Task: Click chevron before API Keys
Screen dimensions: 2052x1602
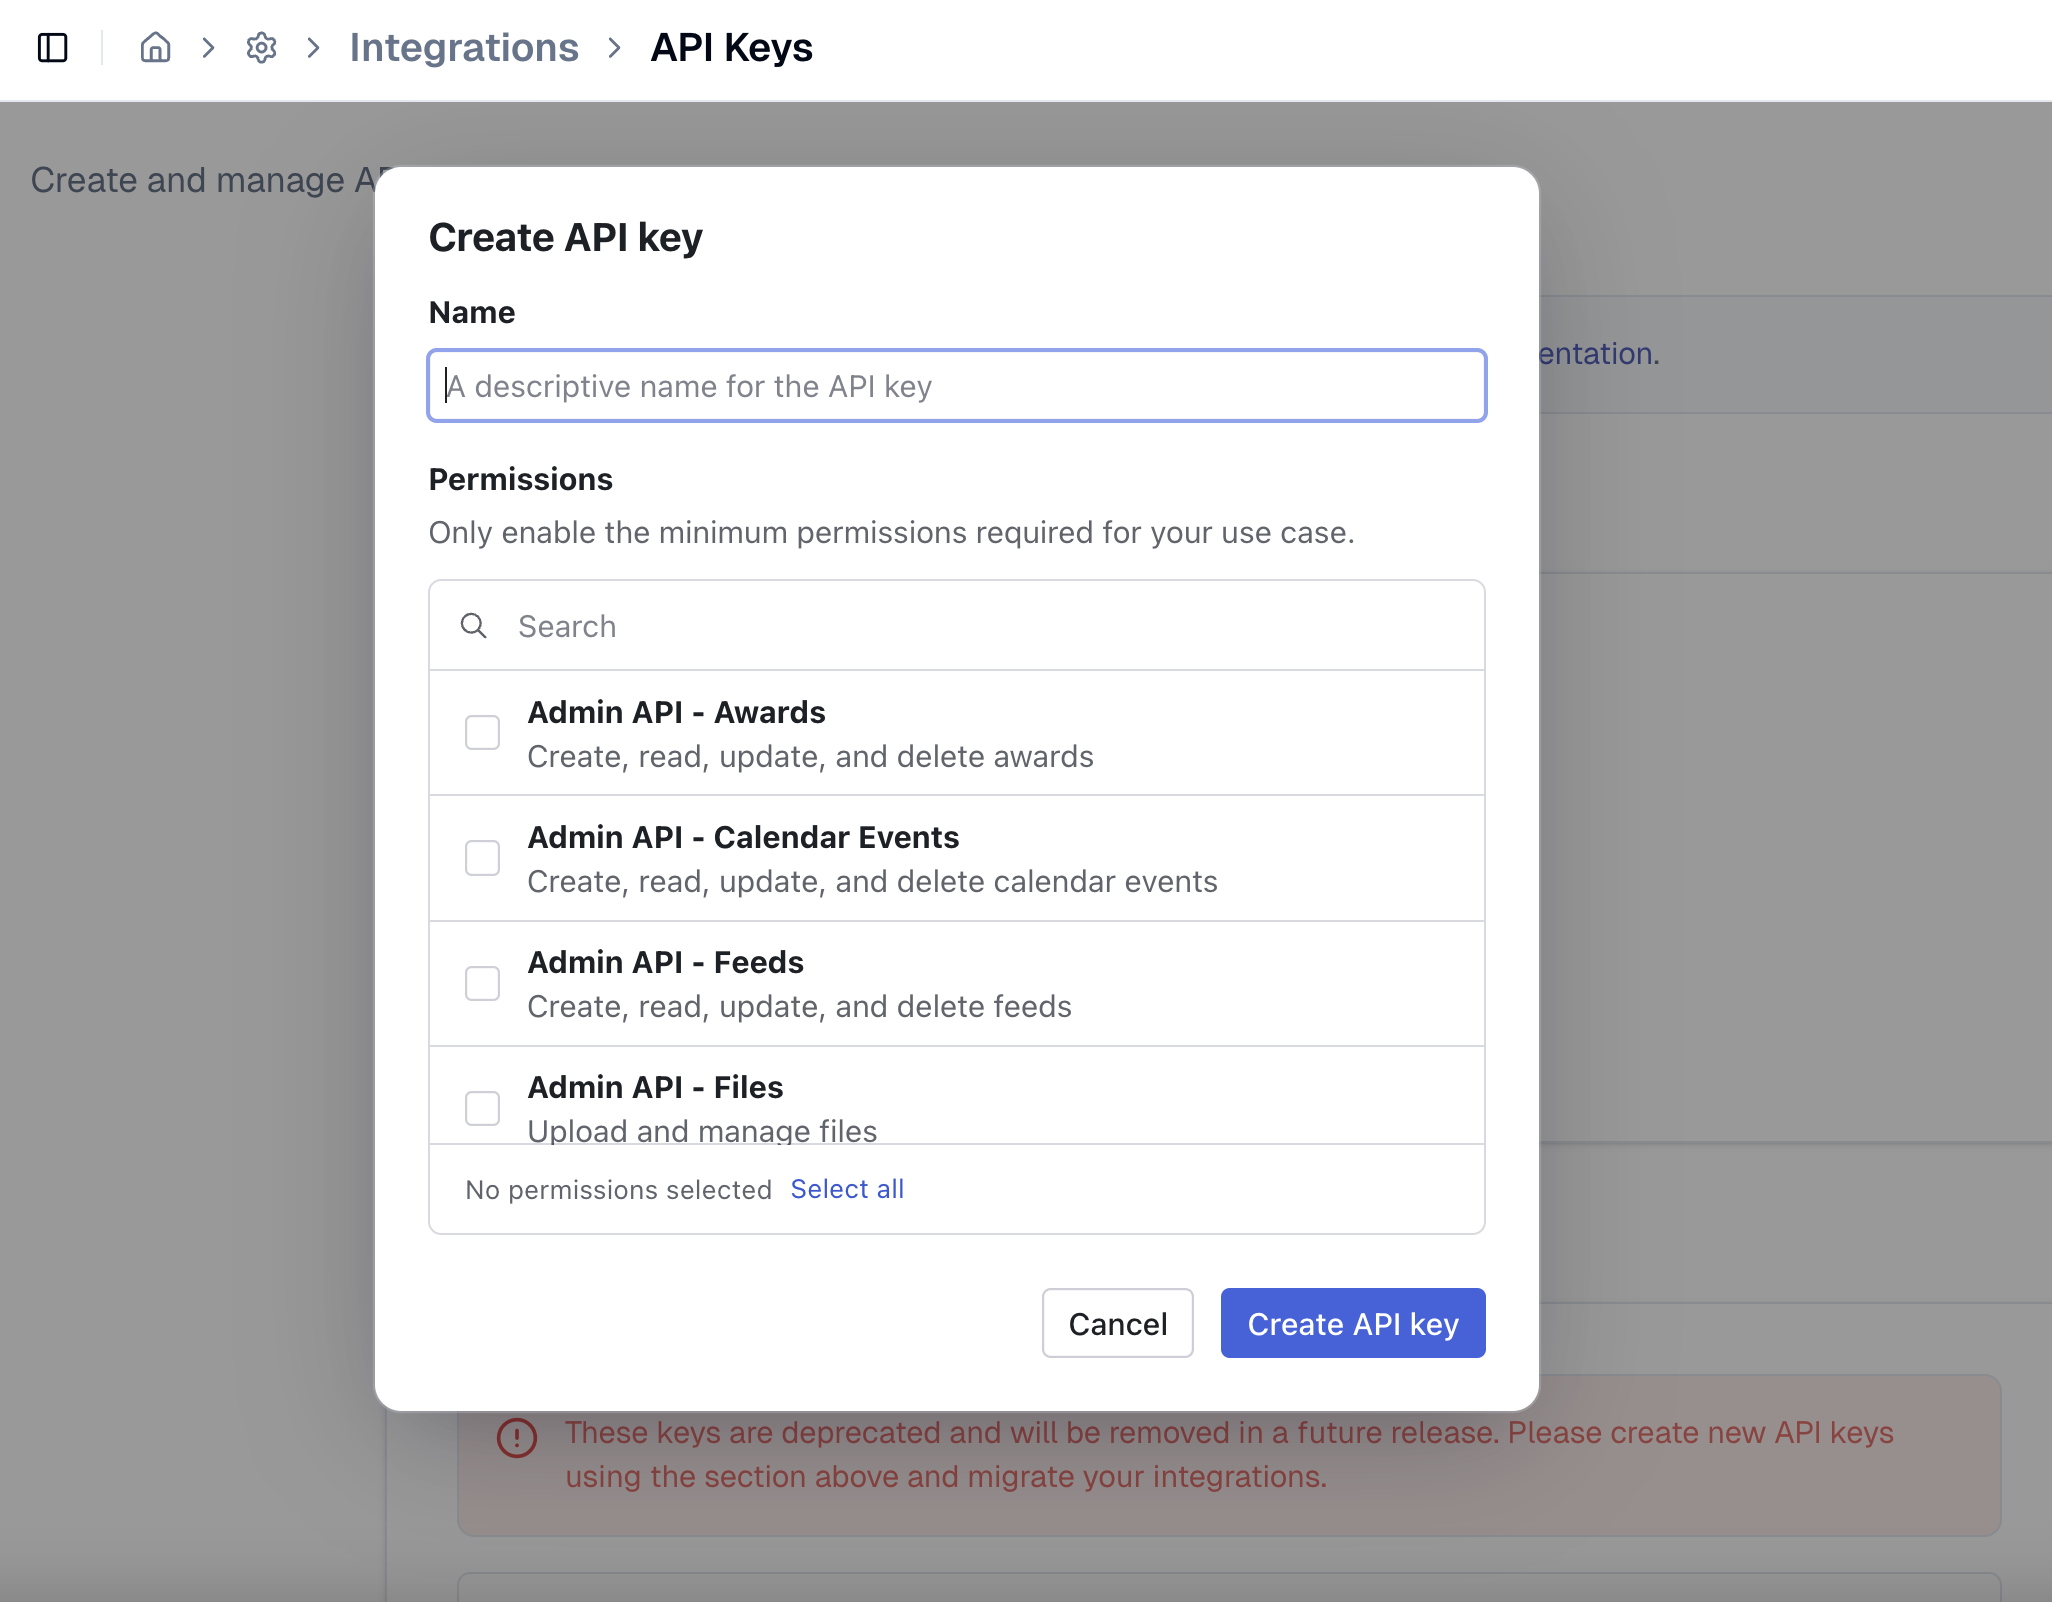Action: click(x=614, y=47)
